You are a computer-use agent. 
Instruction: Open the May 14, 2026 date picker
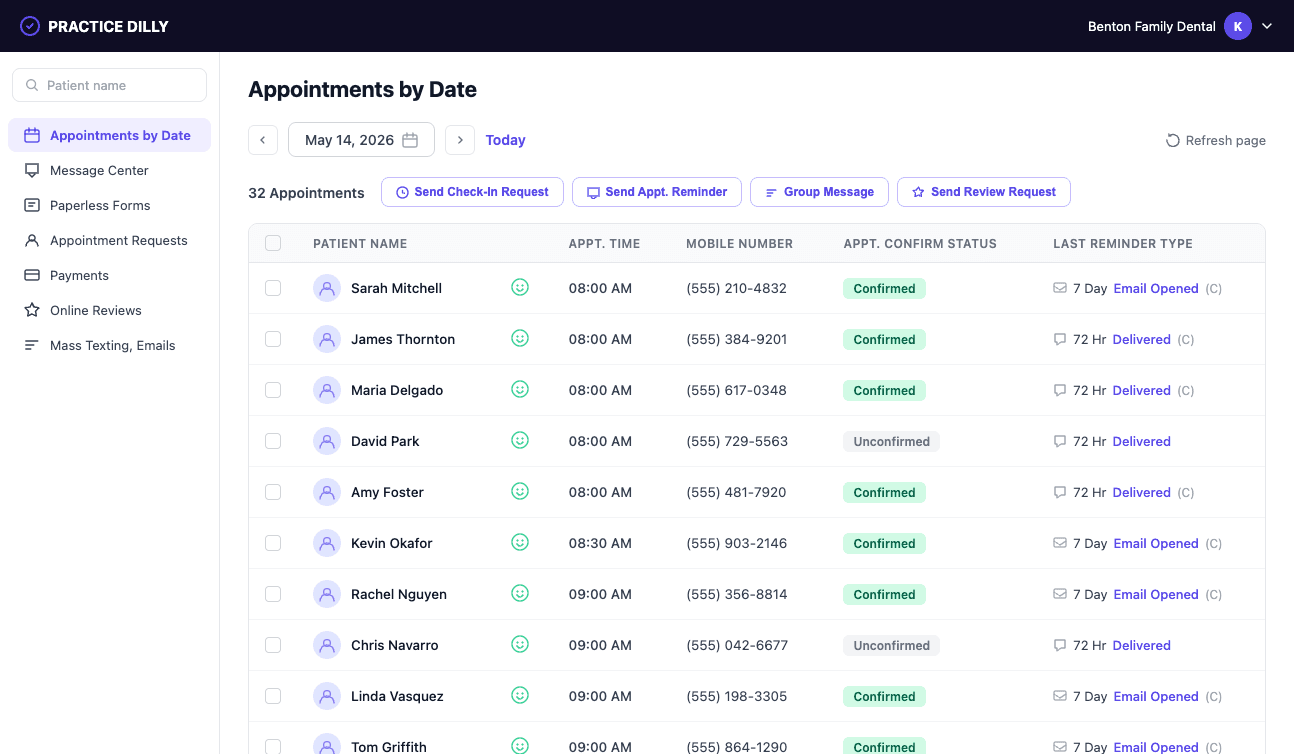click(x=361, y=140)
